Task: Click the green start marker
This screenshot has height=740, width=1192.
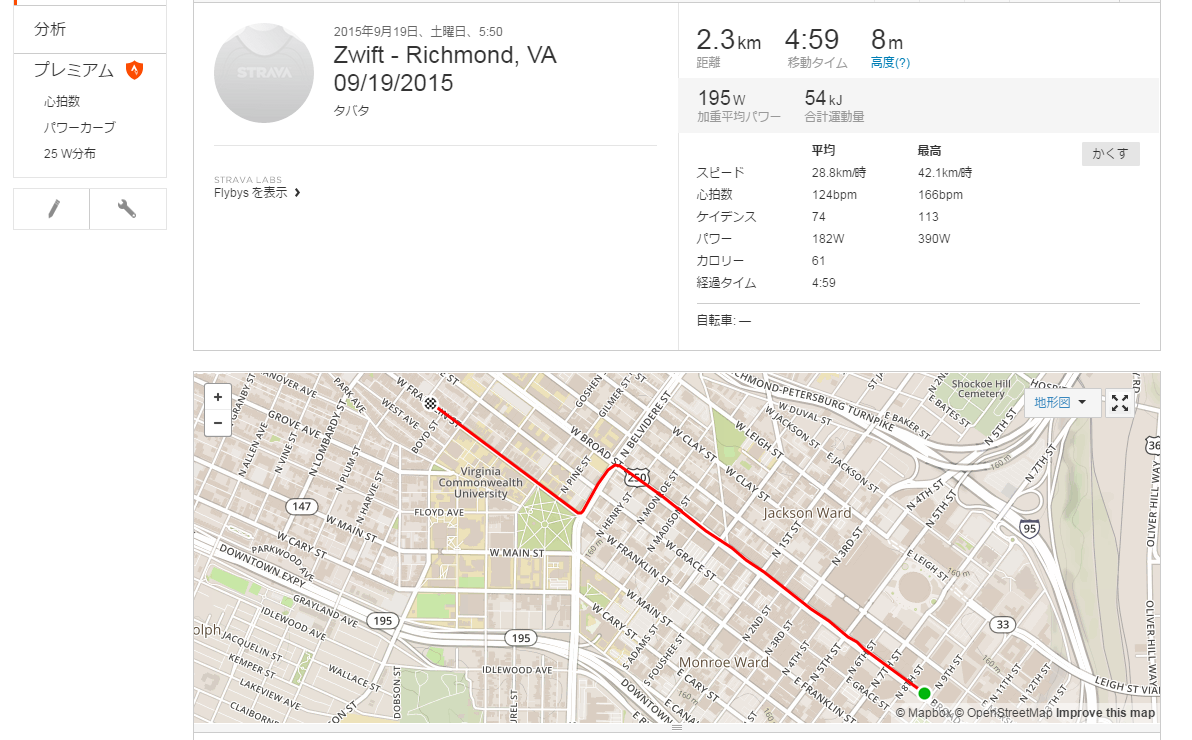Action: coord(924,693)
